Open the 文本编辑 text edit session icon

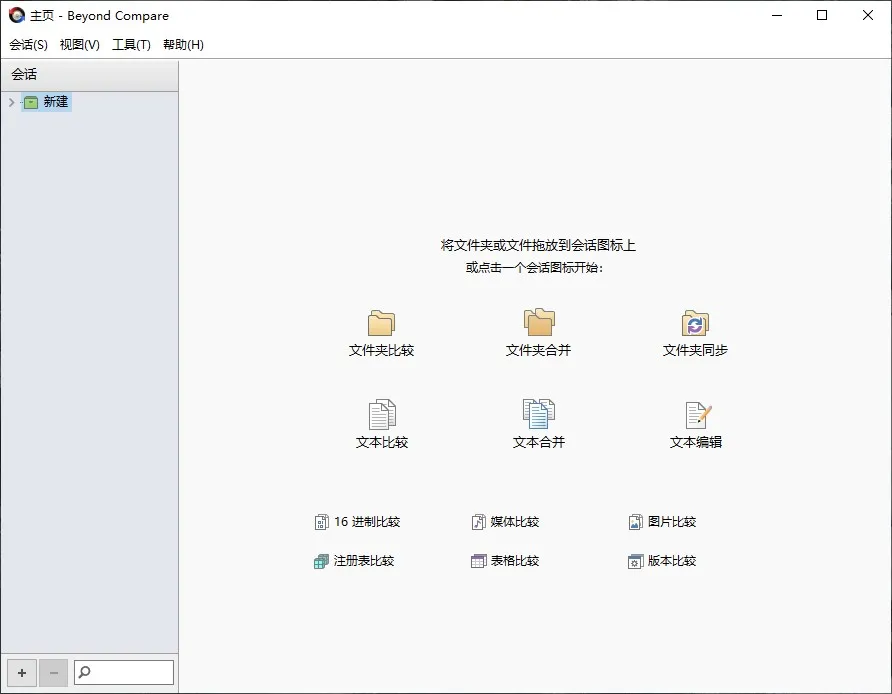tap(698, 415)
